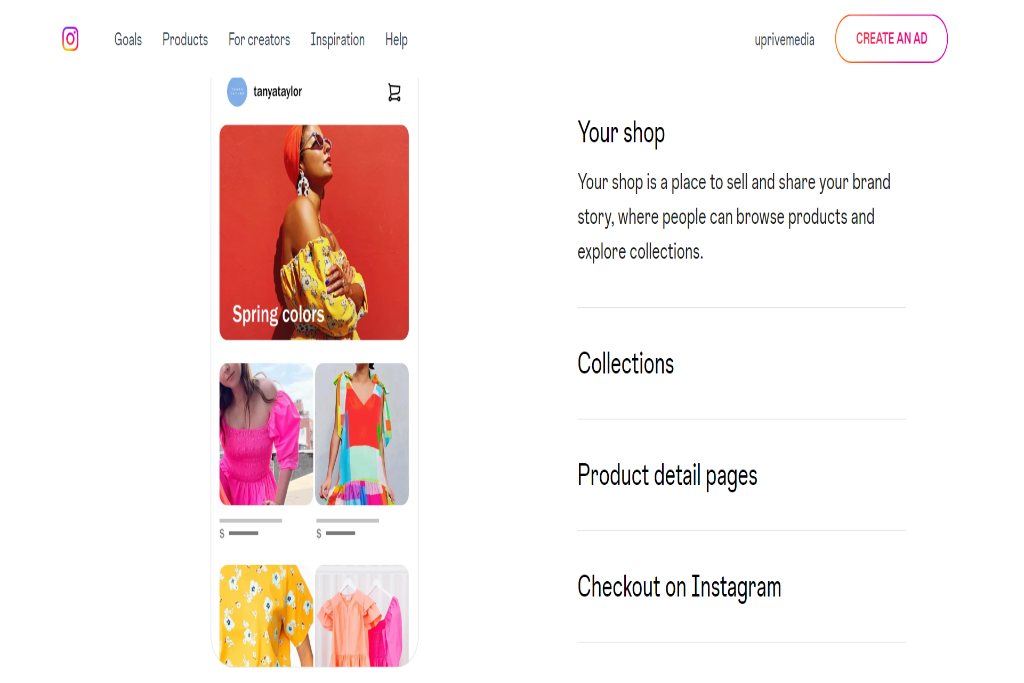1024x683 pixels.
Task: Click the tanyataylor username text
Action: [x=278, y=92]
